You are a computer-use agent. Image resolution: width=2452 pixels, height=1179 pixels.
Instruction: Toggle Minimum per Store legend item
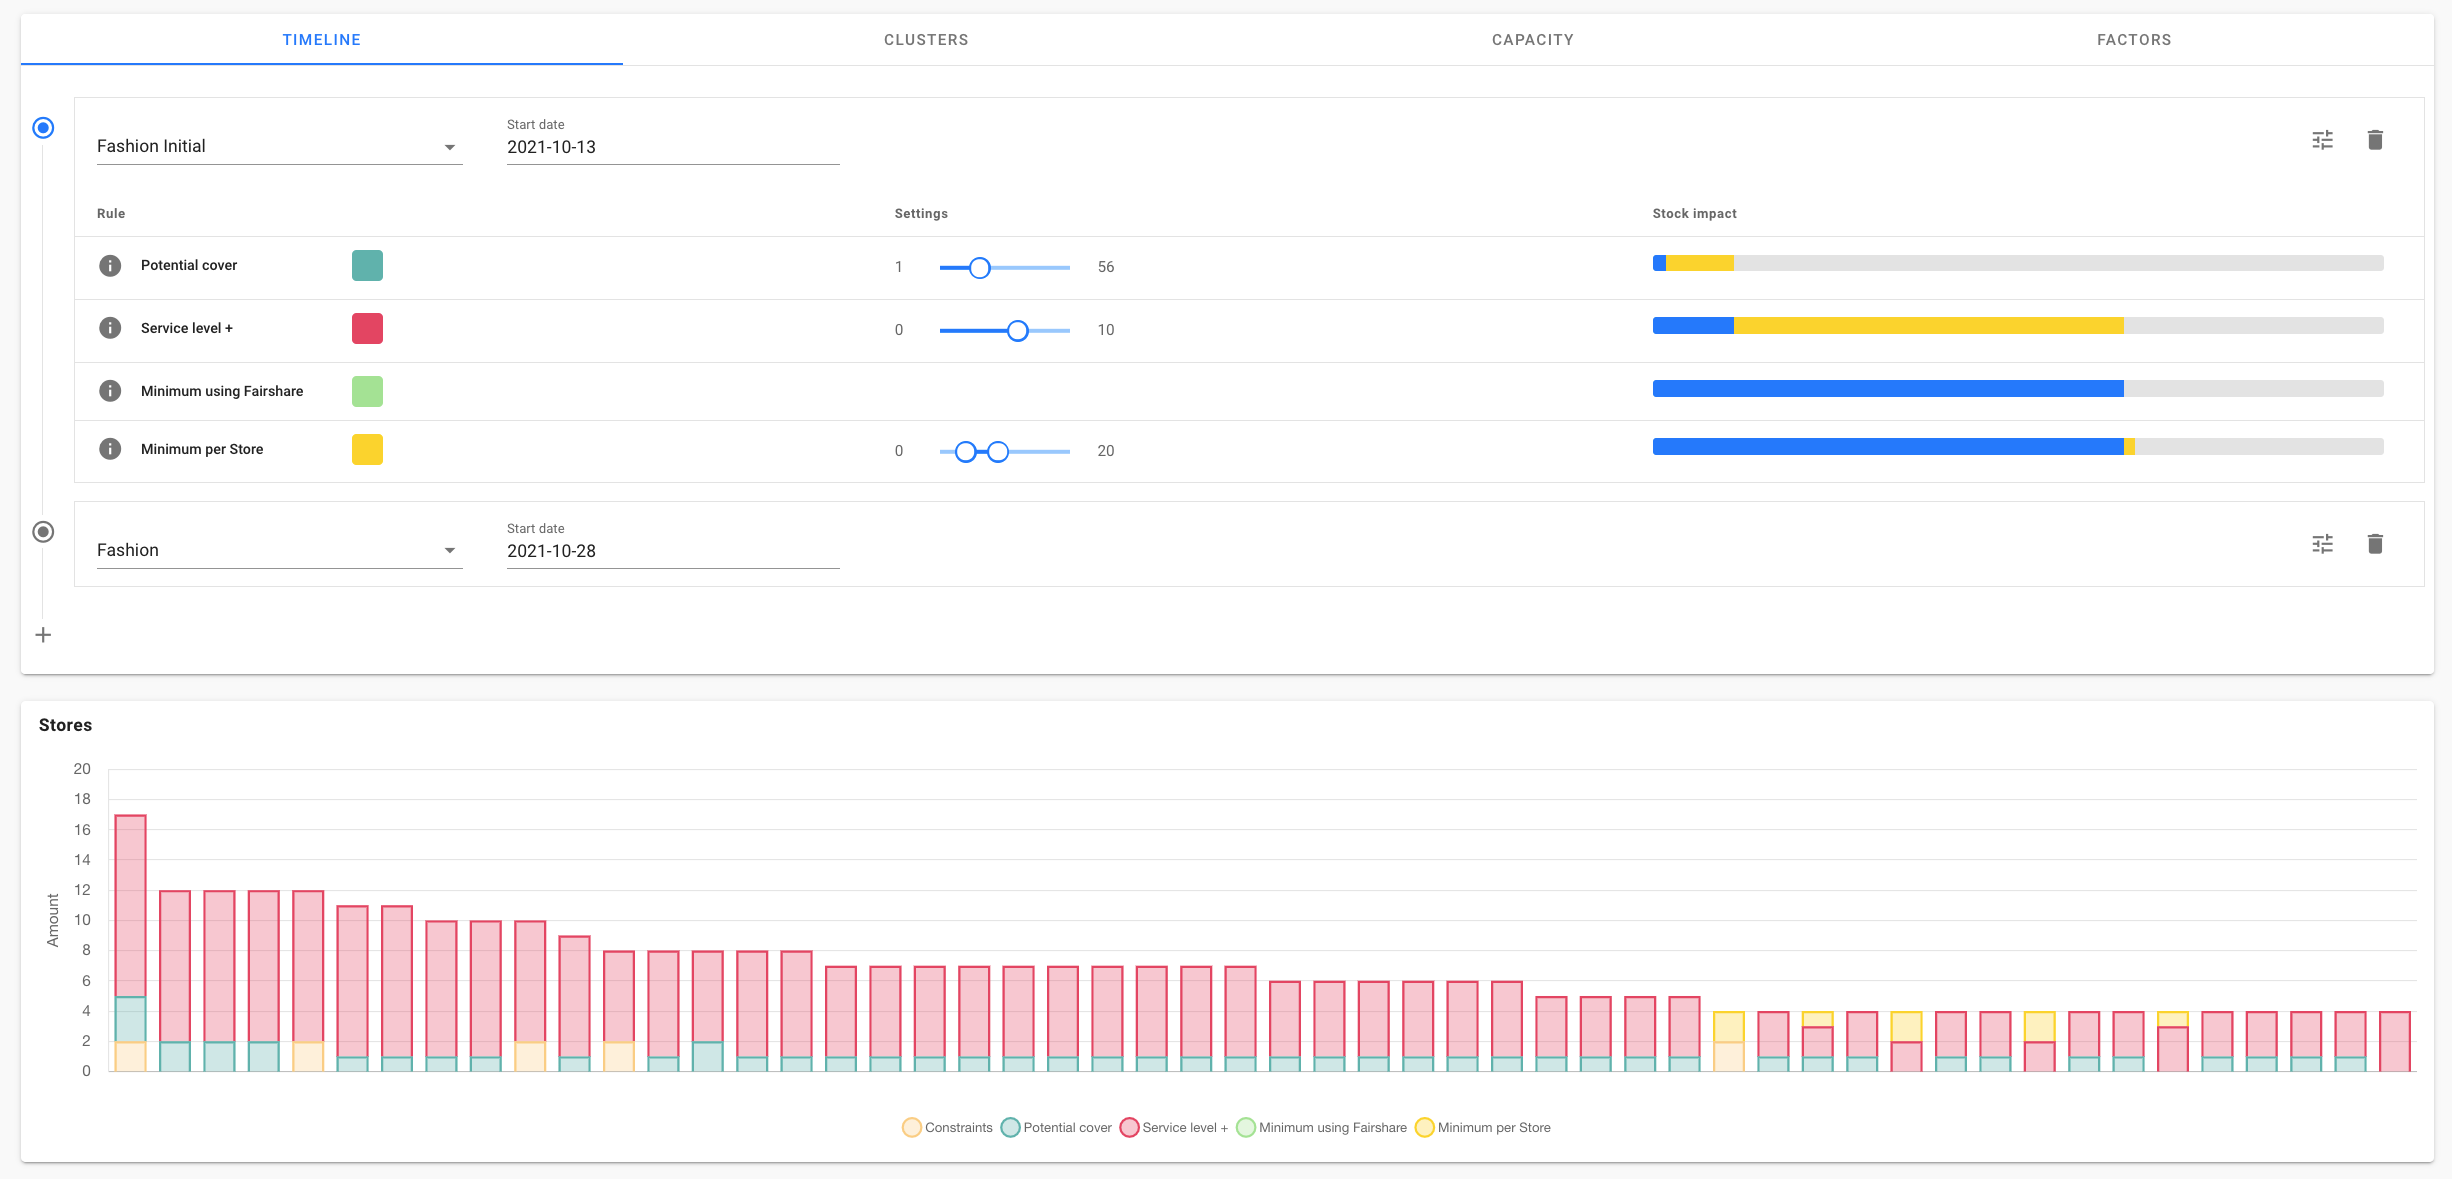coord(1483,1128)
